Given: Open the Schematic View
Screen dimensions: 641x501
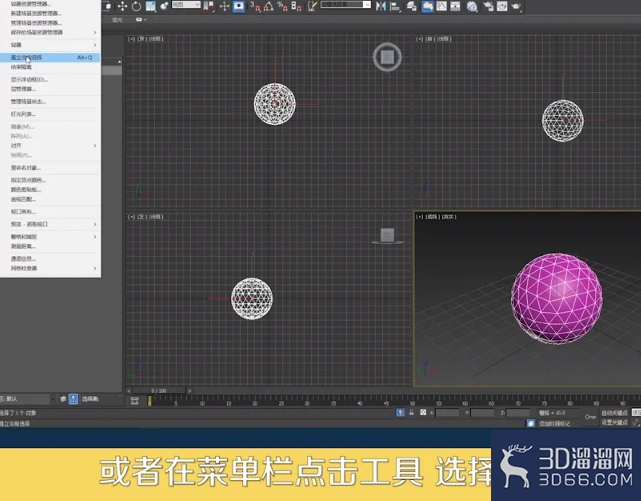Looking at the screenshot, I should pyautogui.click(x=455, y=6).
